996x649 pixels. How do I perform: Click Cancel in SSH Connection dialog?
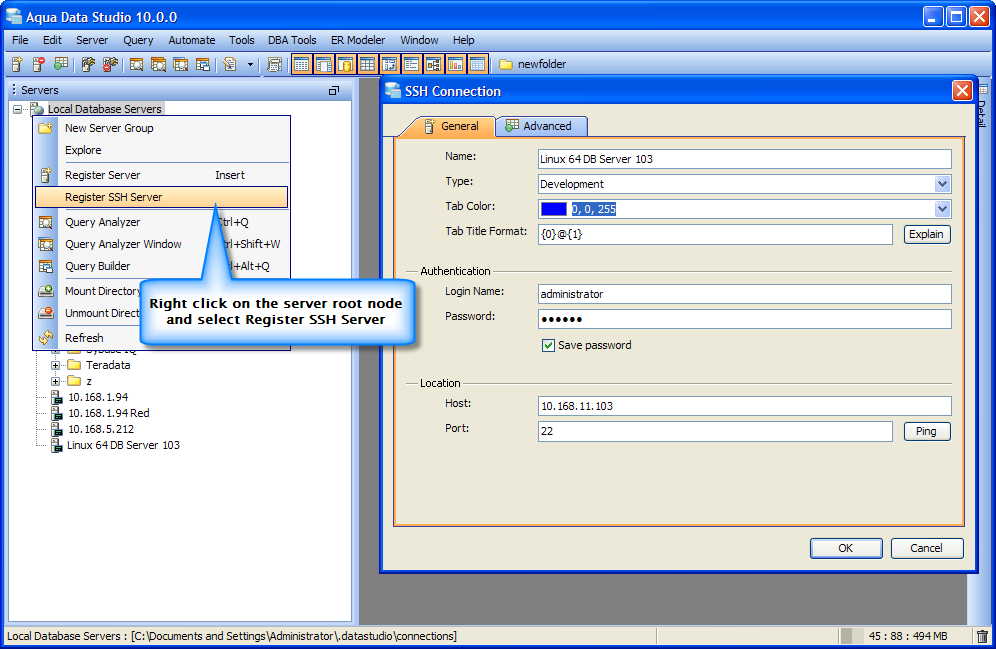coord(927,548)
